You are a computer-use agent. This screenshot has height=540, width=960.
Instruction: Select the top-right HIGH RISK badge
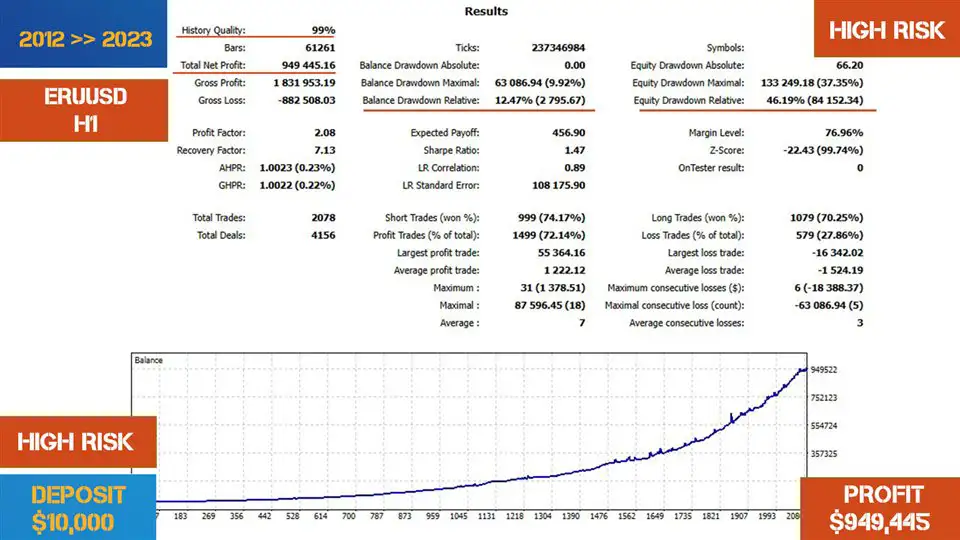[x=886, y=31]
